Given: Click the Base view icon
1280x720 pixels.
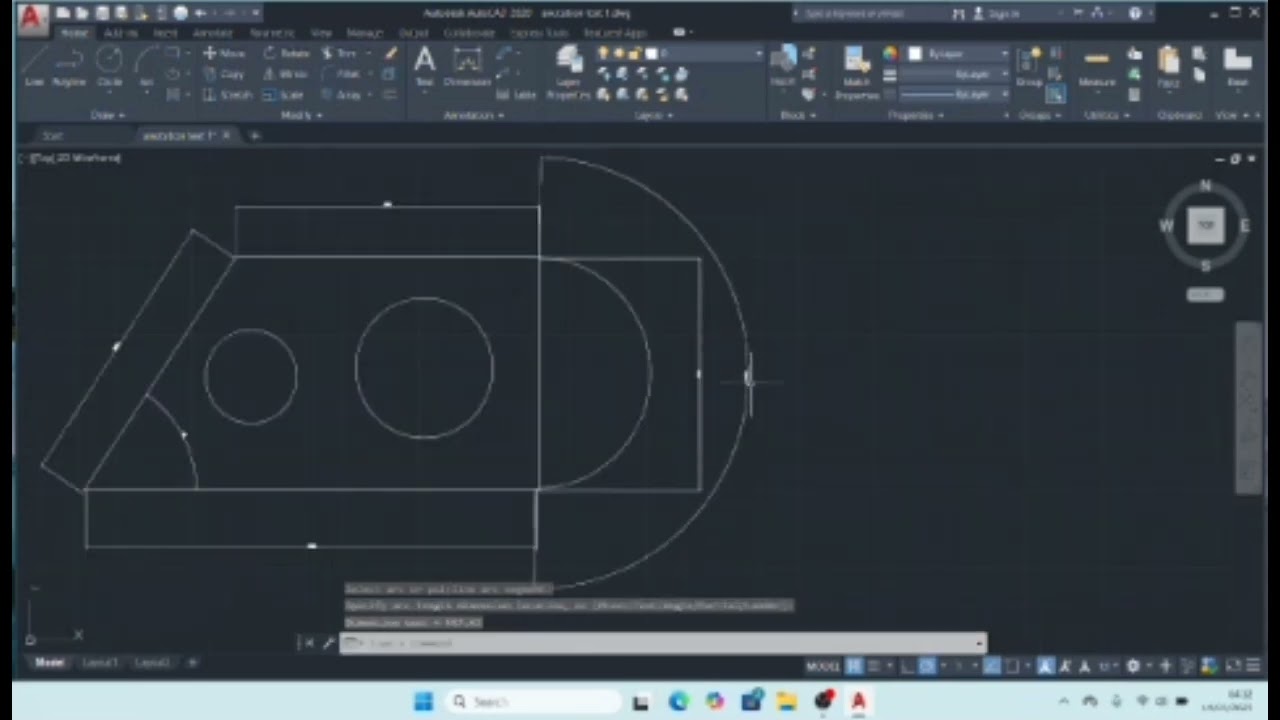Looking at the screenshot, I should click(x=1238, y=68).
